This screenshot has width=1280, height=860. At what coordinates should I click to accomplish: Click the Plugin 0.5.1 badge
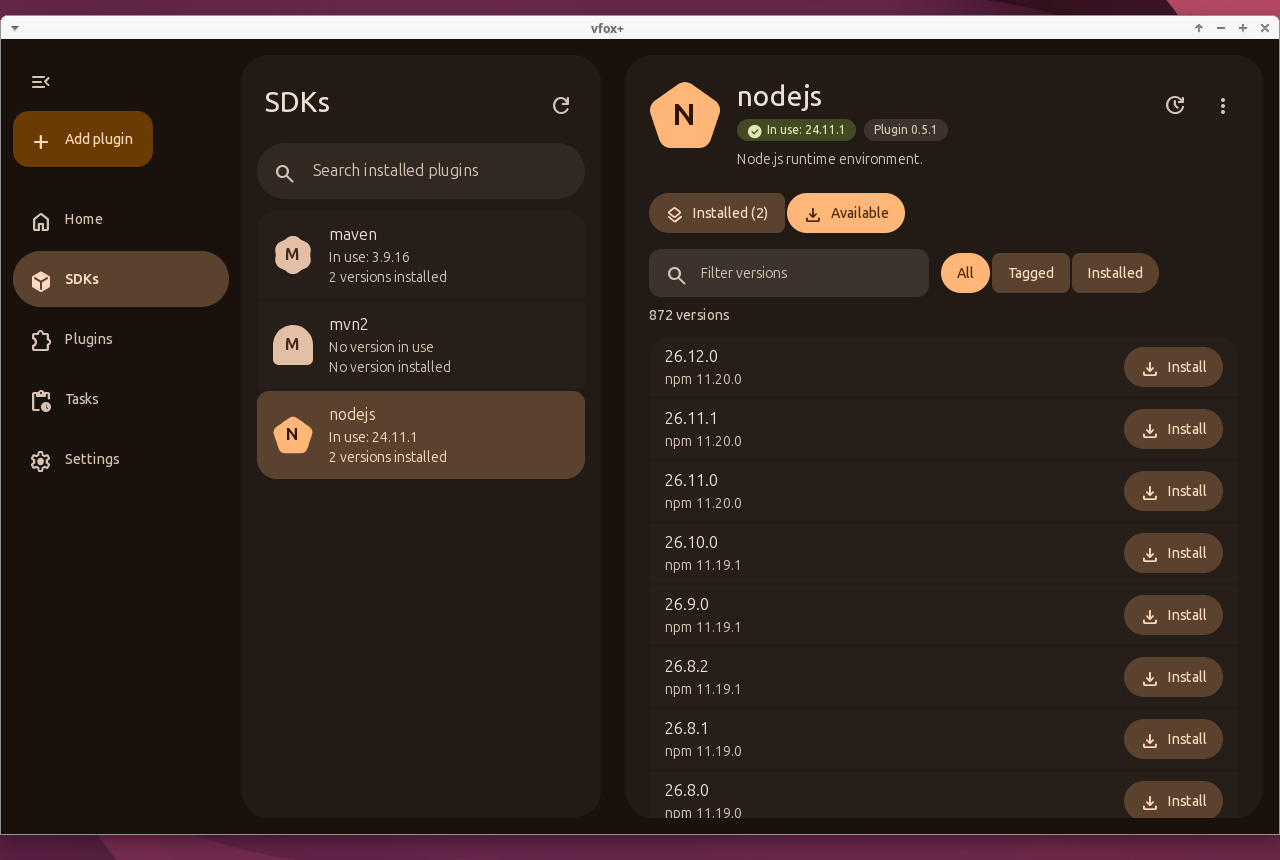click(905, 130)
